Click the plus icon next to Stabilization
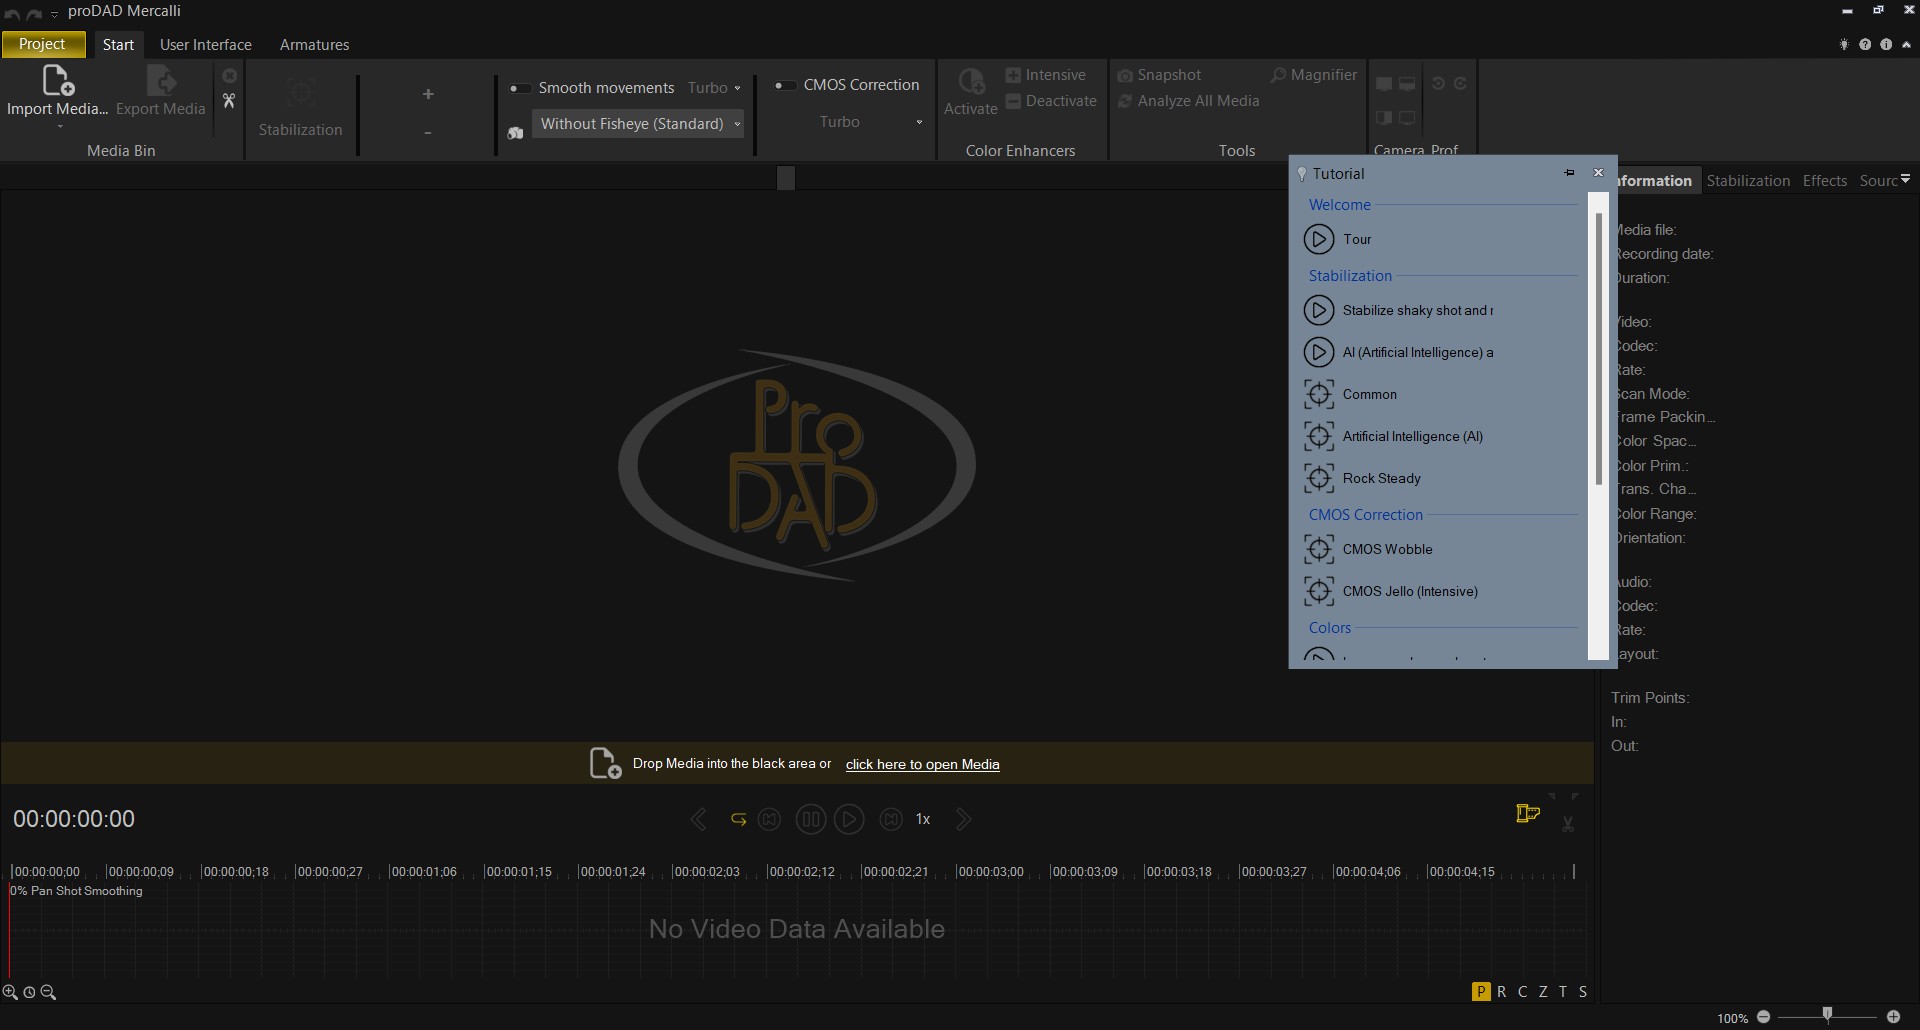Viewport: 1920px width, 1030px height. tap(428, 94)
